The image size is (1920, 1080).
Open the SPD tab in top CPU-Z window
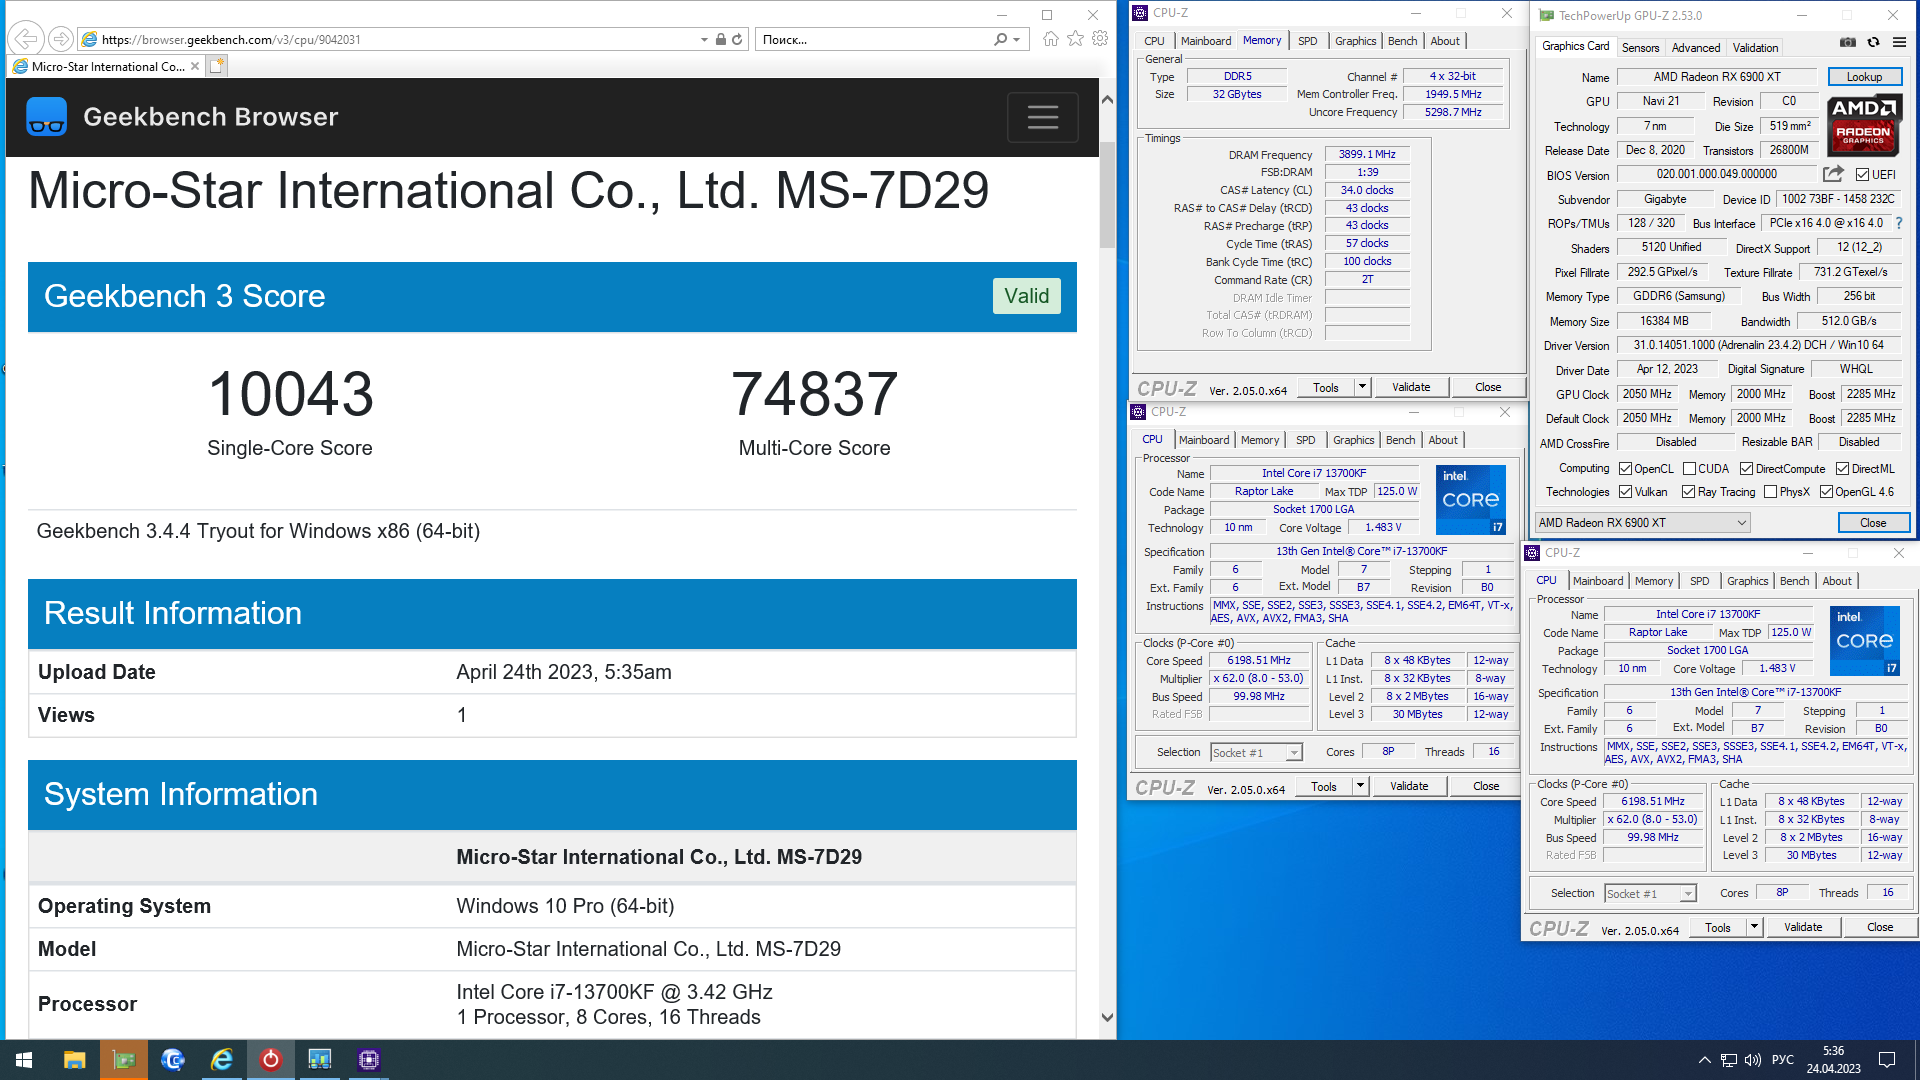pos(1307,41)
